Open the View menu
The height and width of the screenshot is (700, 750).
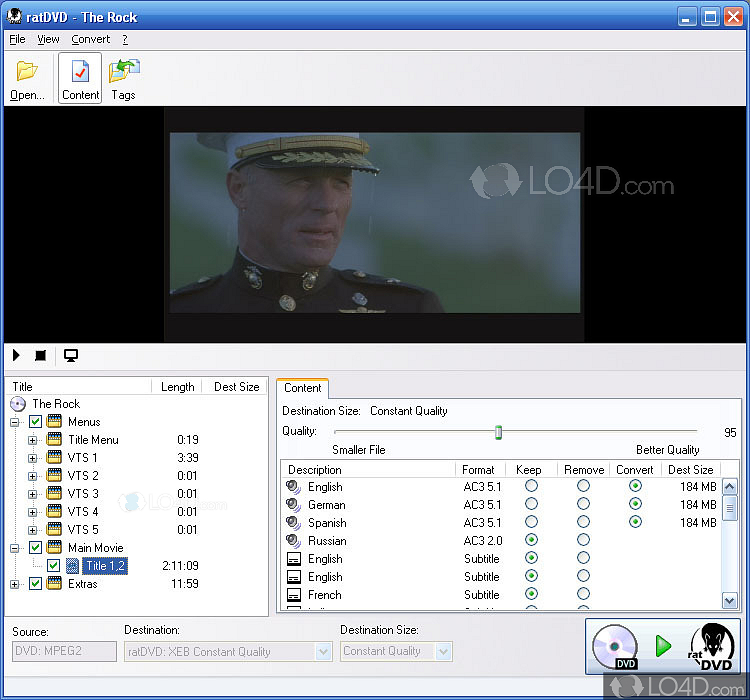(x=48, y=39)
